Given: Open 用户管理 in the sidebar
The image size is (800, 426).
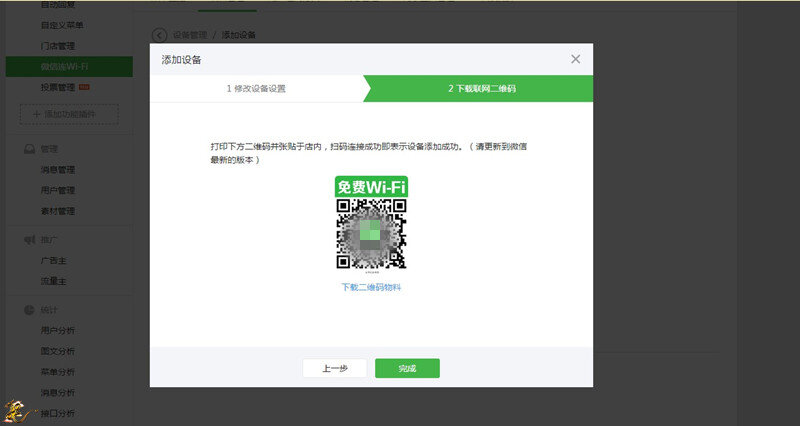Looking at the screenshot, I should [x=58, y=190].
